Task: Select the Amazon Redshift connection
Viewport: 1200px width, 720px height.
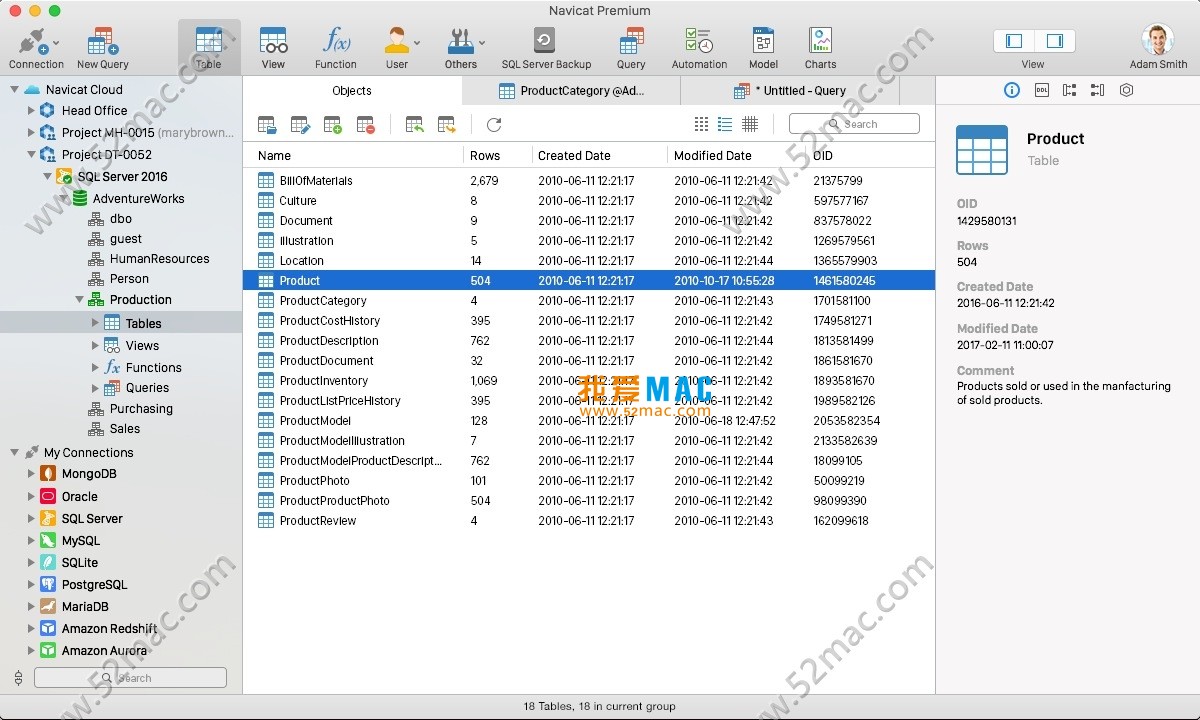Action: [109, 629]
